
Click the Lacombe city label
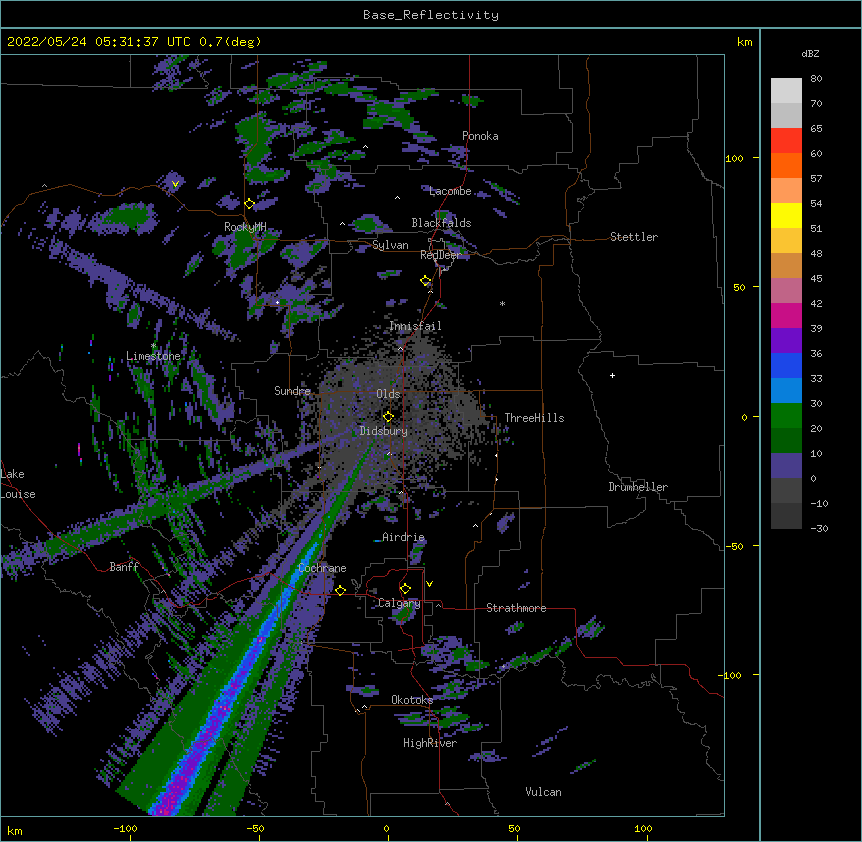tap(450, 191)
